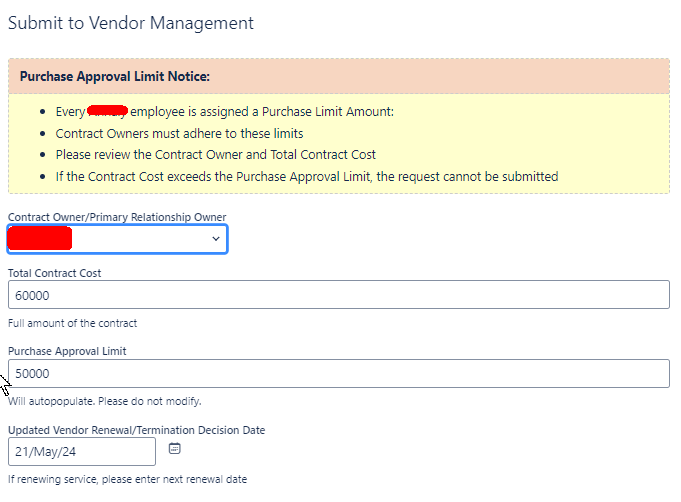
Task: Click 'employee is assigned a Purchase Limit' bullet
Action: pyautogui.click(x=225, y=112)
